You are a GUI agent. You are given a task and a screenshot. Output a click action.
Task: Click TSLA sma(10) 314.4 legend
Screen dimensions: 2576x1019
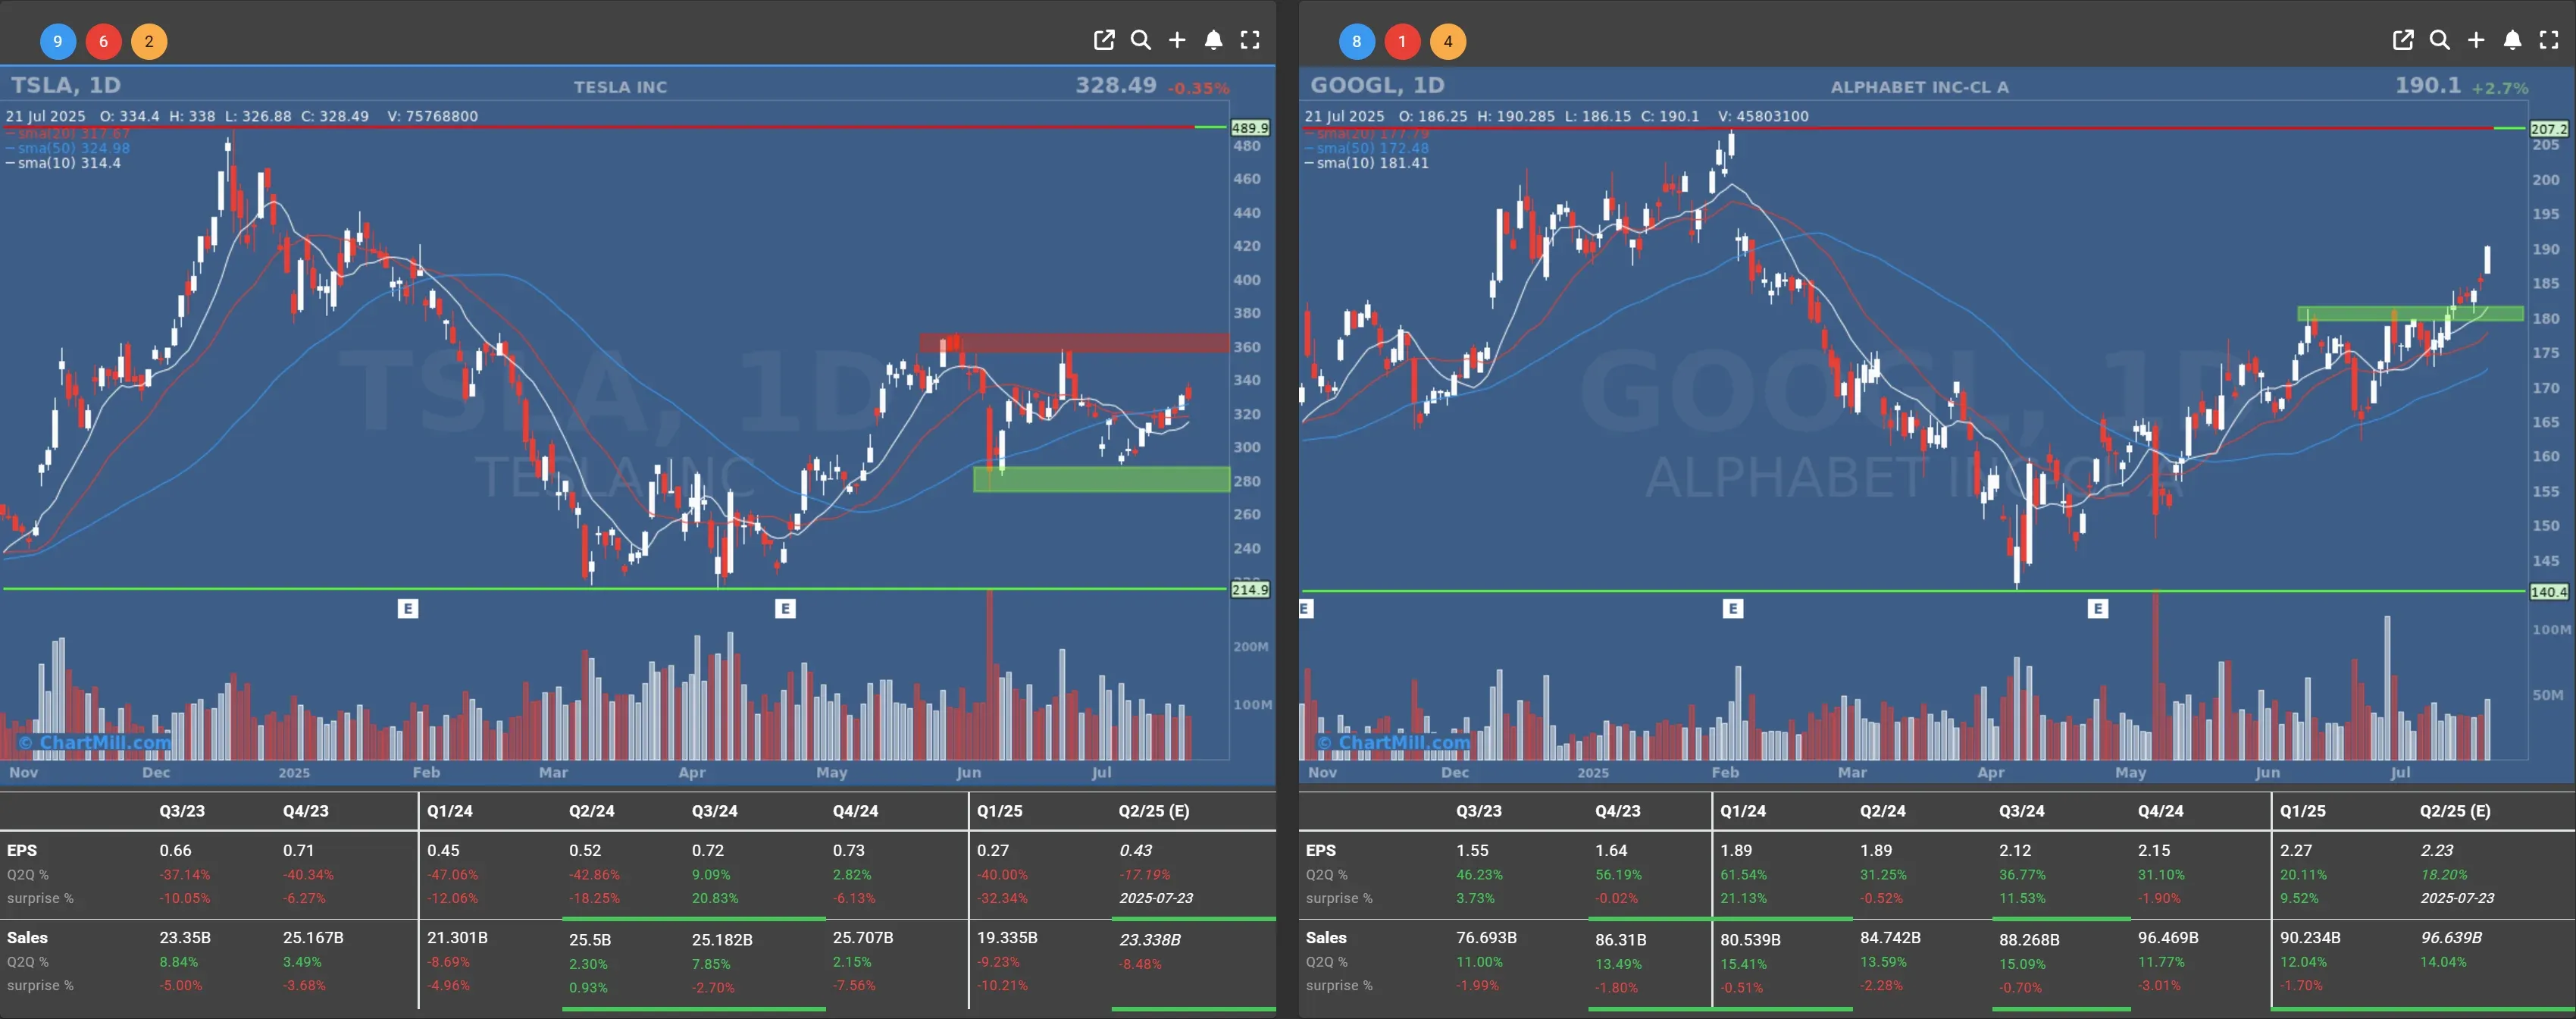coord(64,163)
